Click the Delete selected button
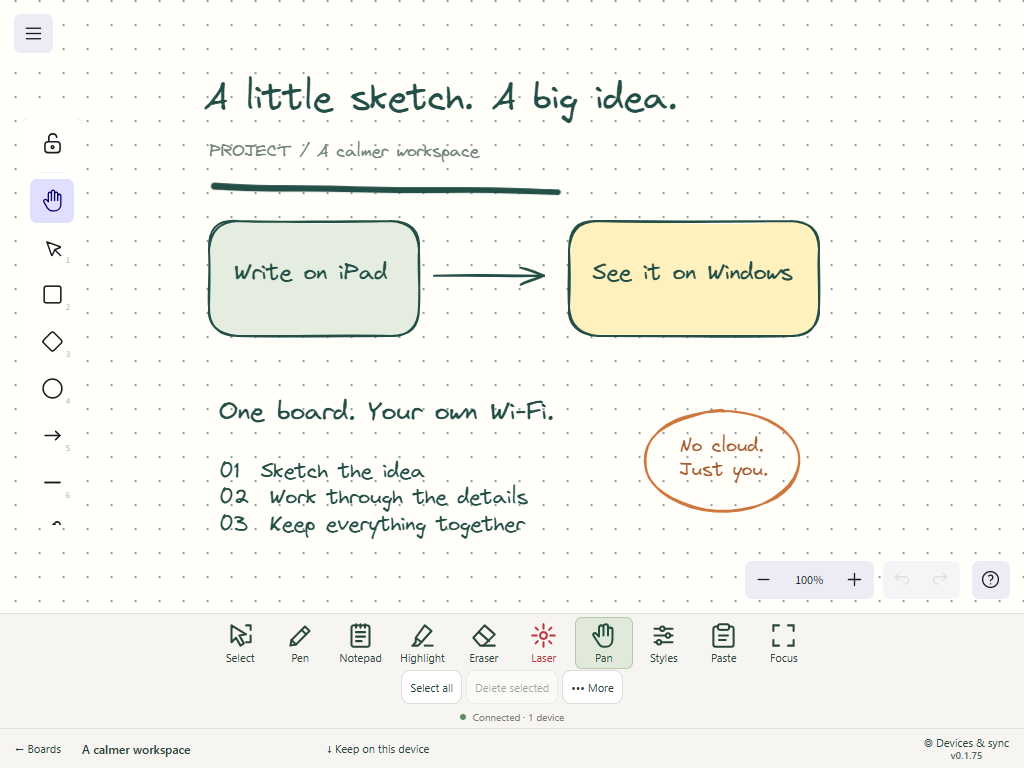The height and width of the screenshot is (768, 1024). [x=512, y=688]
